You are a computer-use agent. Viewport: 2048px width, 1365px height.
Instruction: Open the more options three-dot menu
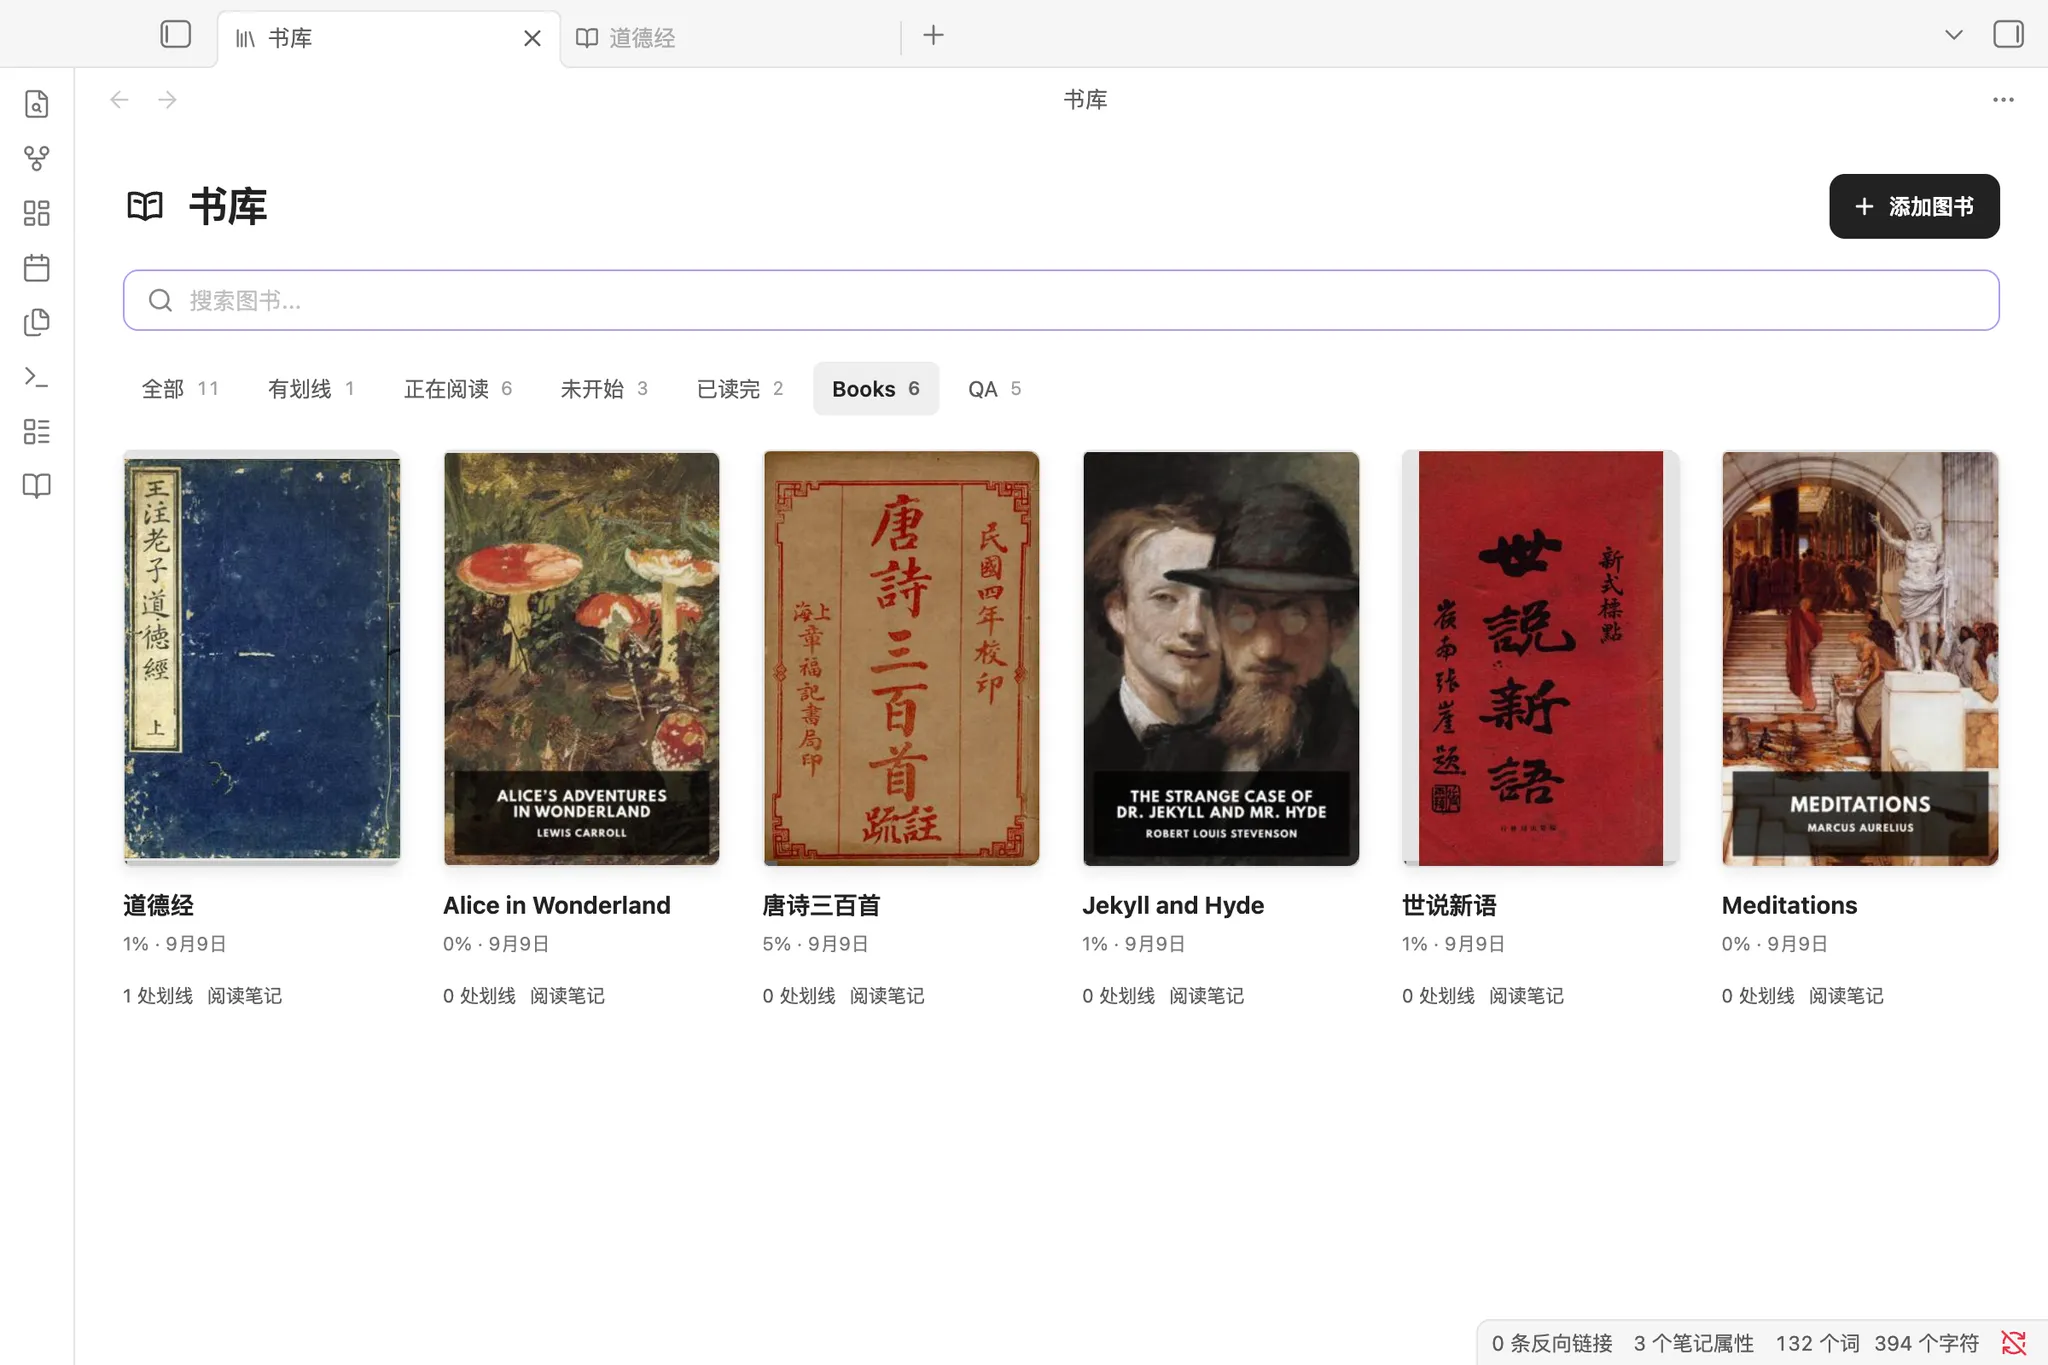coord(2003,99)
